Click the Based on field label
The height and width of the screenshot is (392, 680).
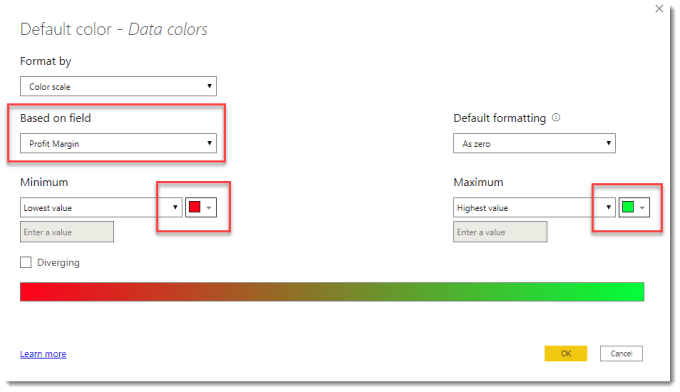[56, 118]
